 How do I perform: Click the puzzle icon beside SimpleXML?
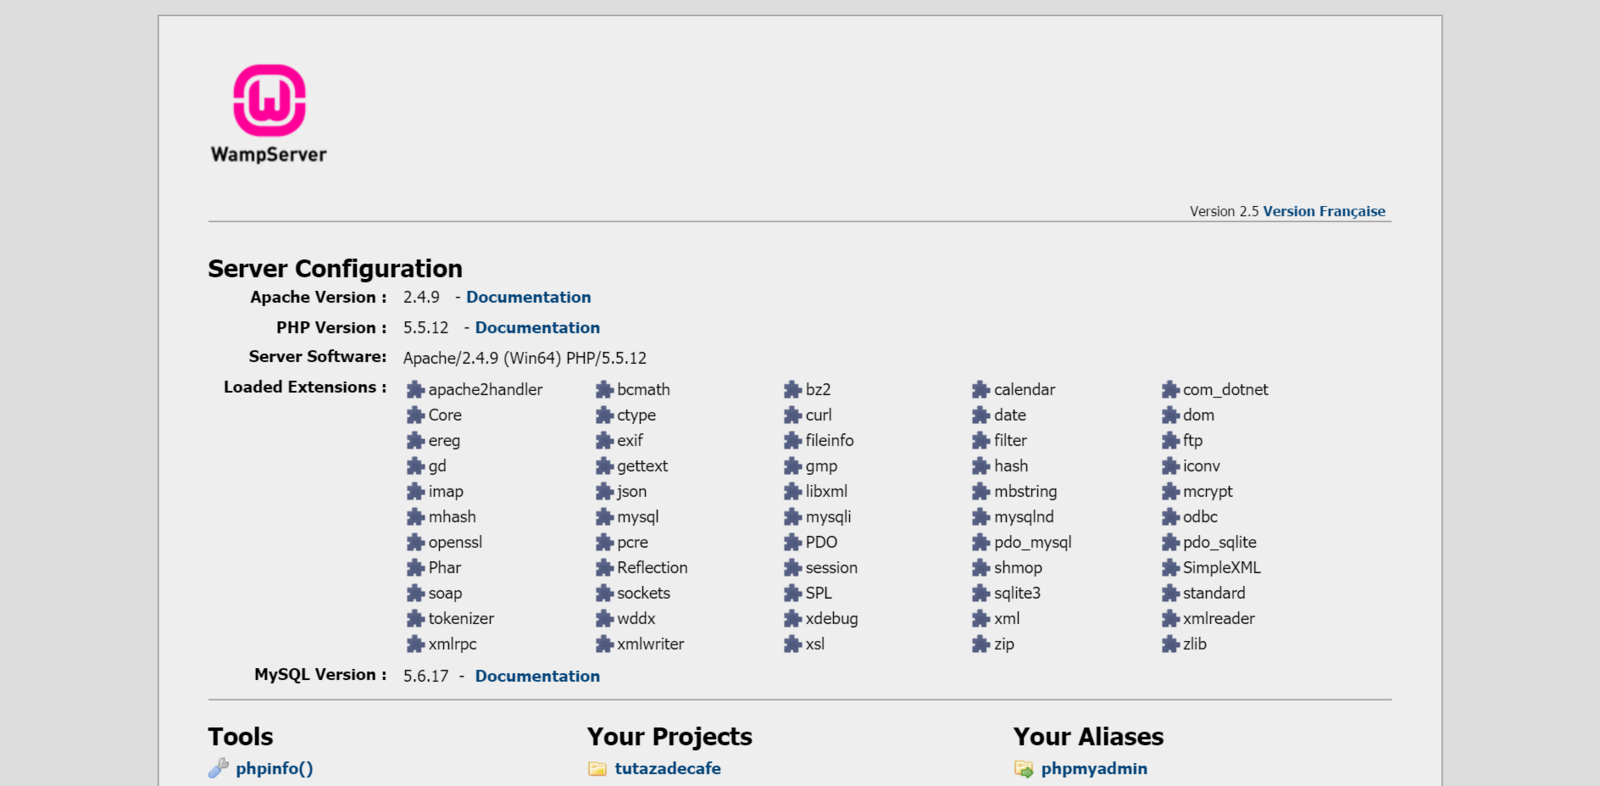tap(1170, 567)
